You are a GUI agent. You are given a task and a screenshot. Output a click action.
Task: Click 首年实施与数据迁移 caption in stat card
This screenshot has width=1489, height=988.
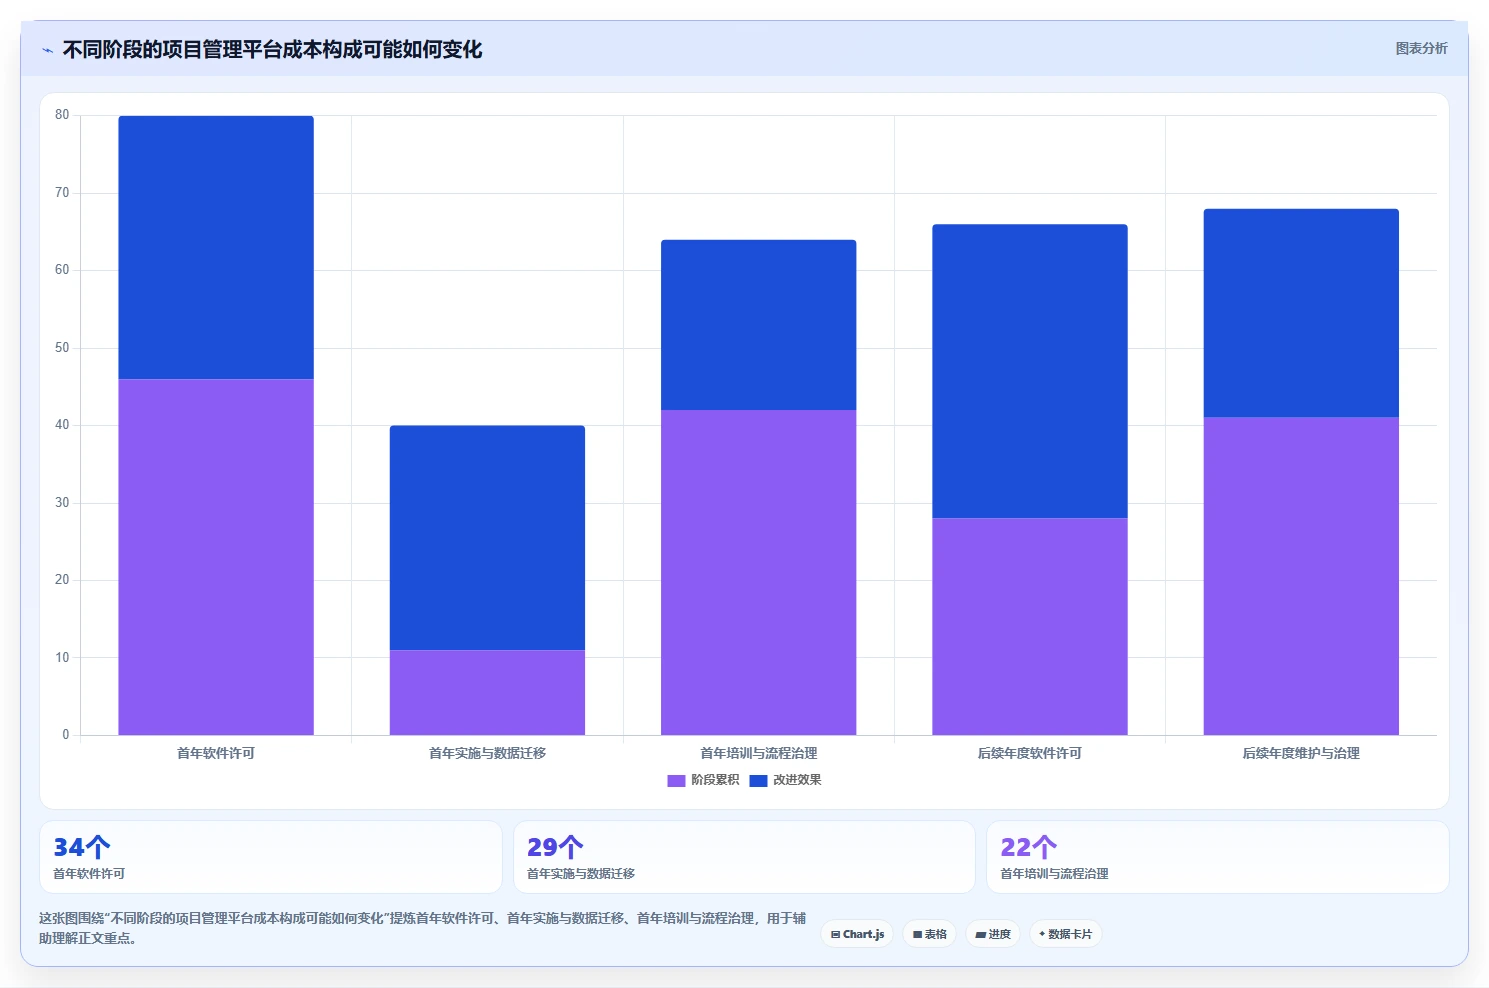pyautogui.click(x=581, y=874)
